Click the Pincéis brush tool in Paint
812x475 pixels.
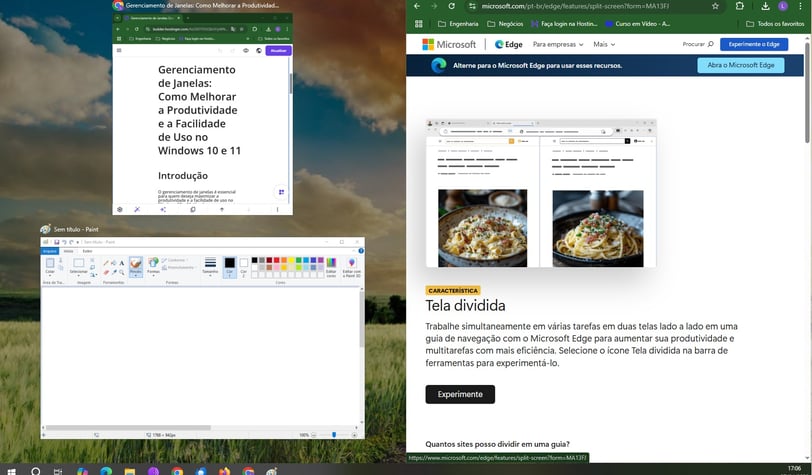[x=136, y=266]
